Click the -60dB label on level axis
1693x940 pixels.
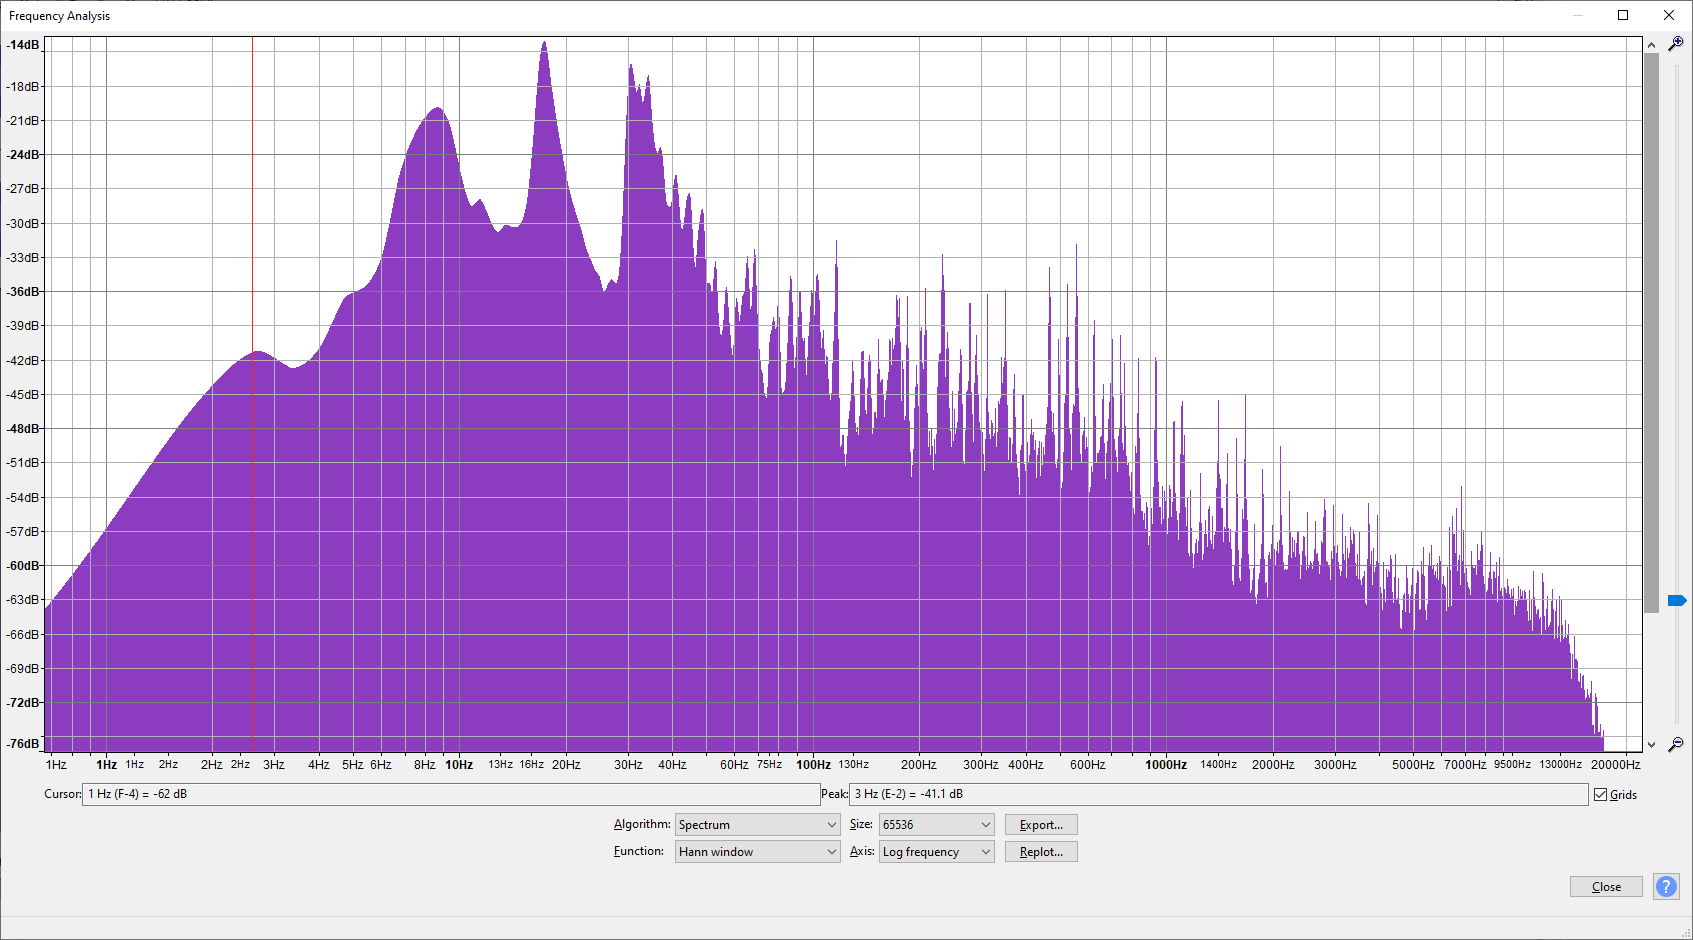coord(23,566)
